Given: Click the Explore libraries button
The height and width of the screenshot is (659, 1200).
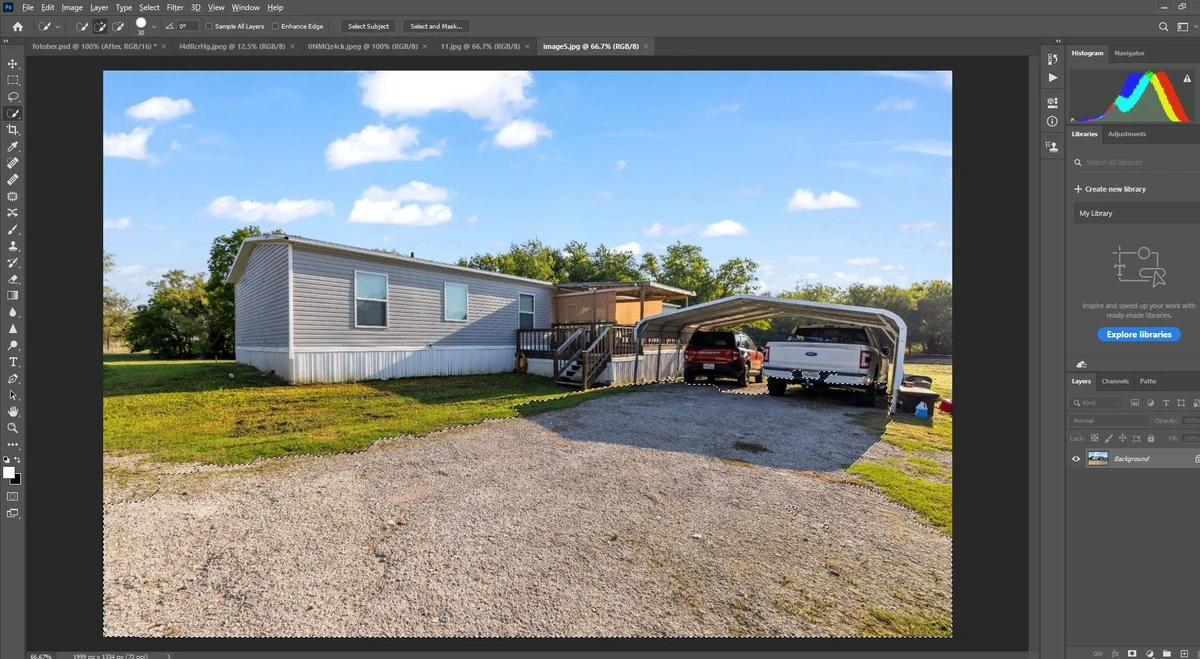Looking at the screenshot, I should pos(1139,335).
